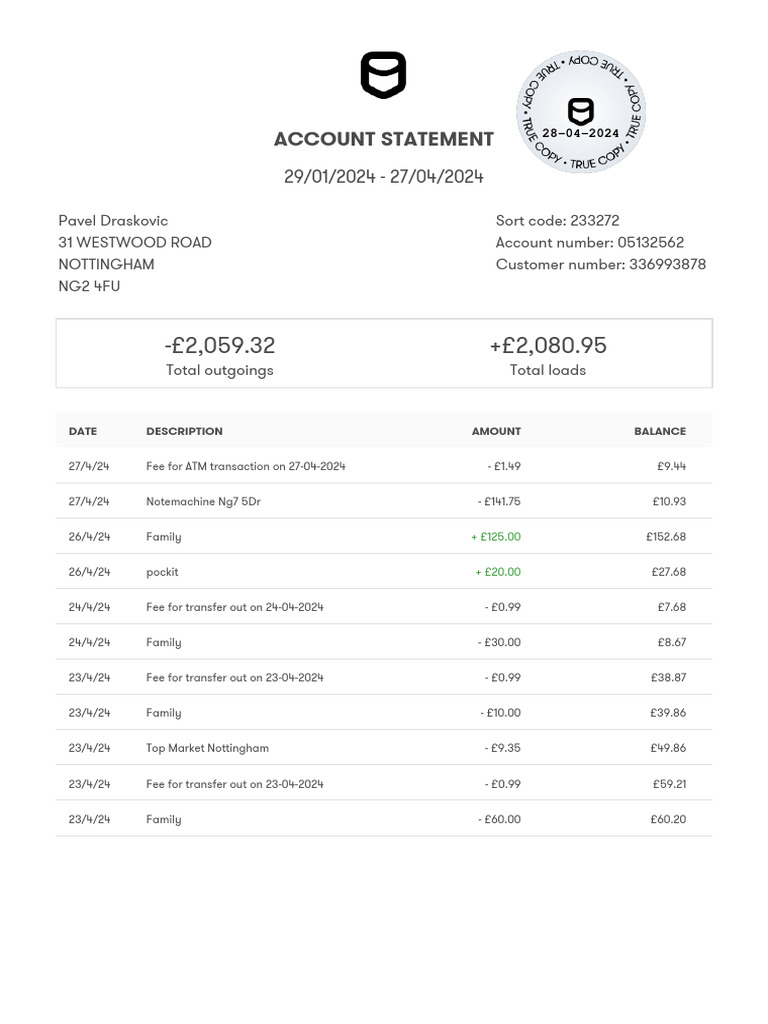Click the ATM transaction fee row description
Screen dimensions: 768x1024
point(246,466)
